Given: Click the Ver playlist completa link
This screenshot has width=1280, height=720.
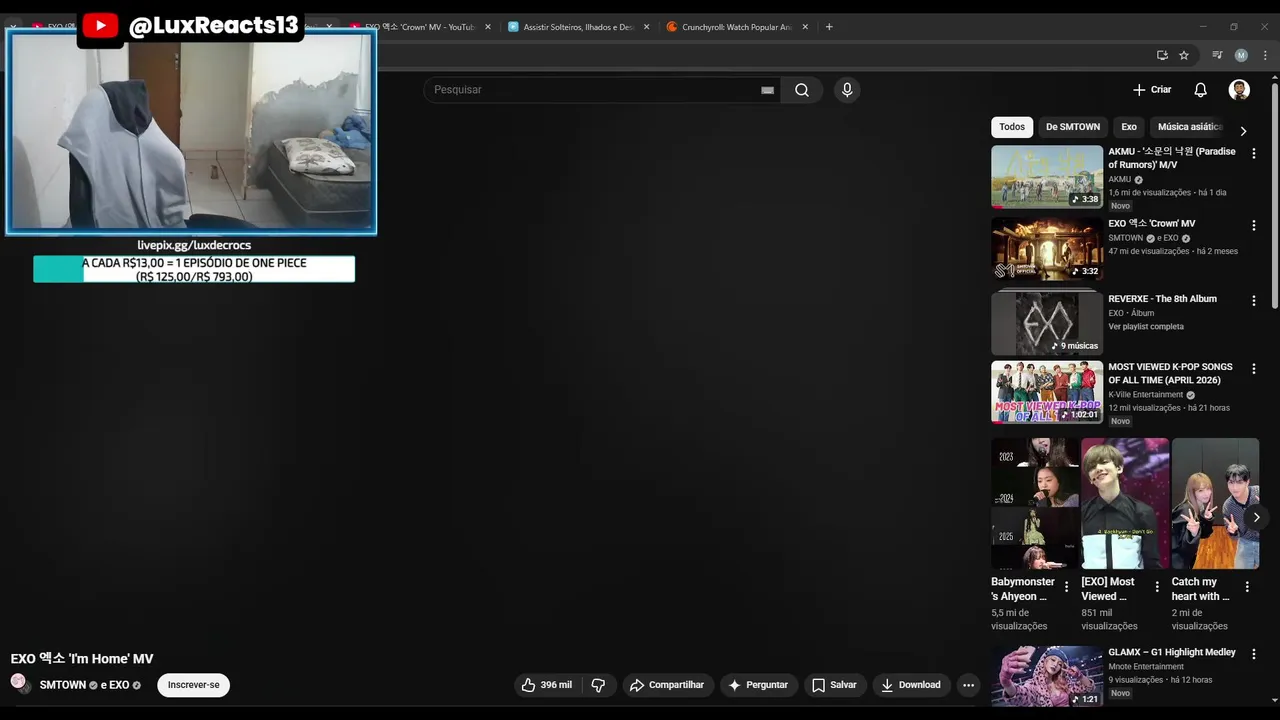Looking at the screenshot, I should (1145, 327).
